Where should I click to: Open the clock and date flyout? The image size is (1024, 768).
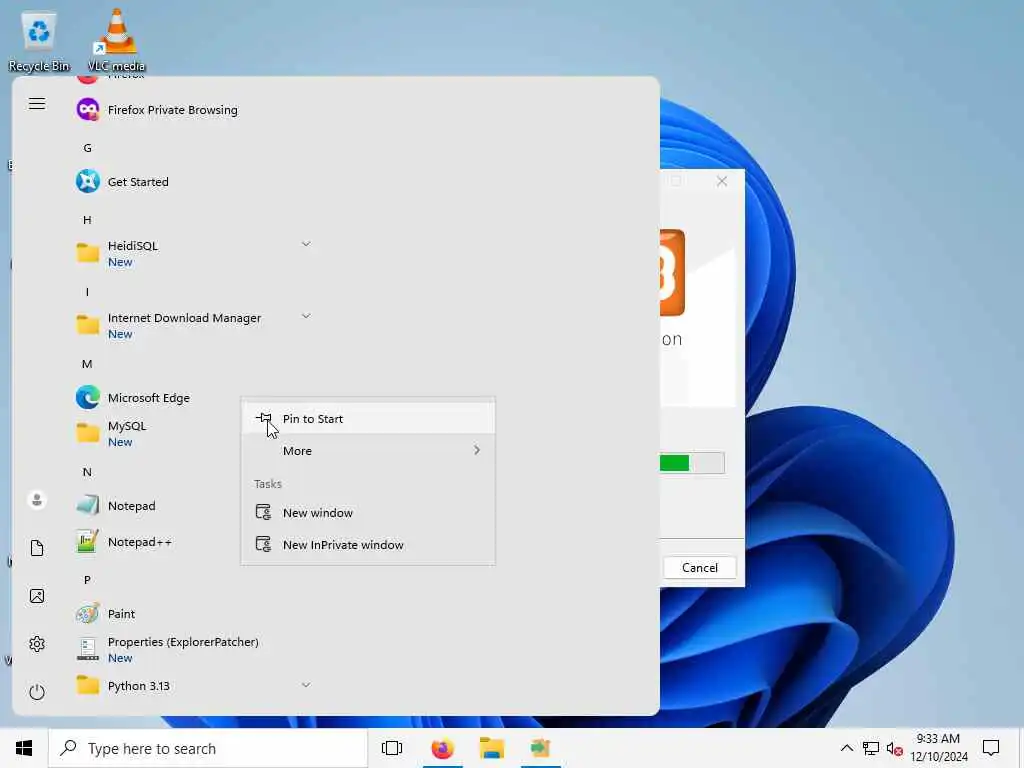(938, 748)
